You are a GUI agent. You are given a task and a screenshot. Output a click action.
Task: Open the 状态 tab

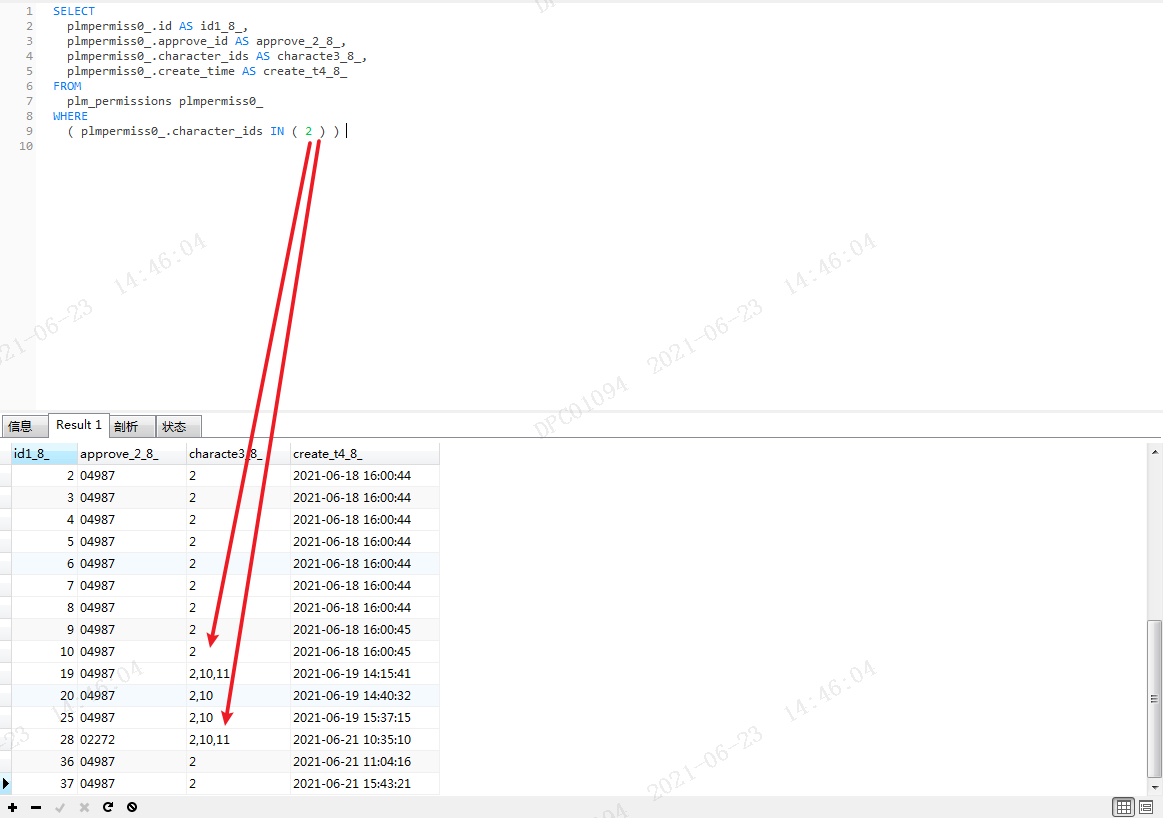click(179, 426)
